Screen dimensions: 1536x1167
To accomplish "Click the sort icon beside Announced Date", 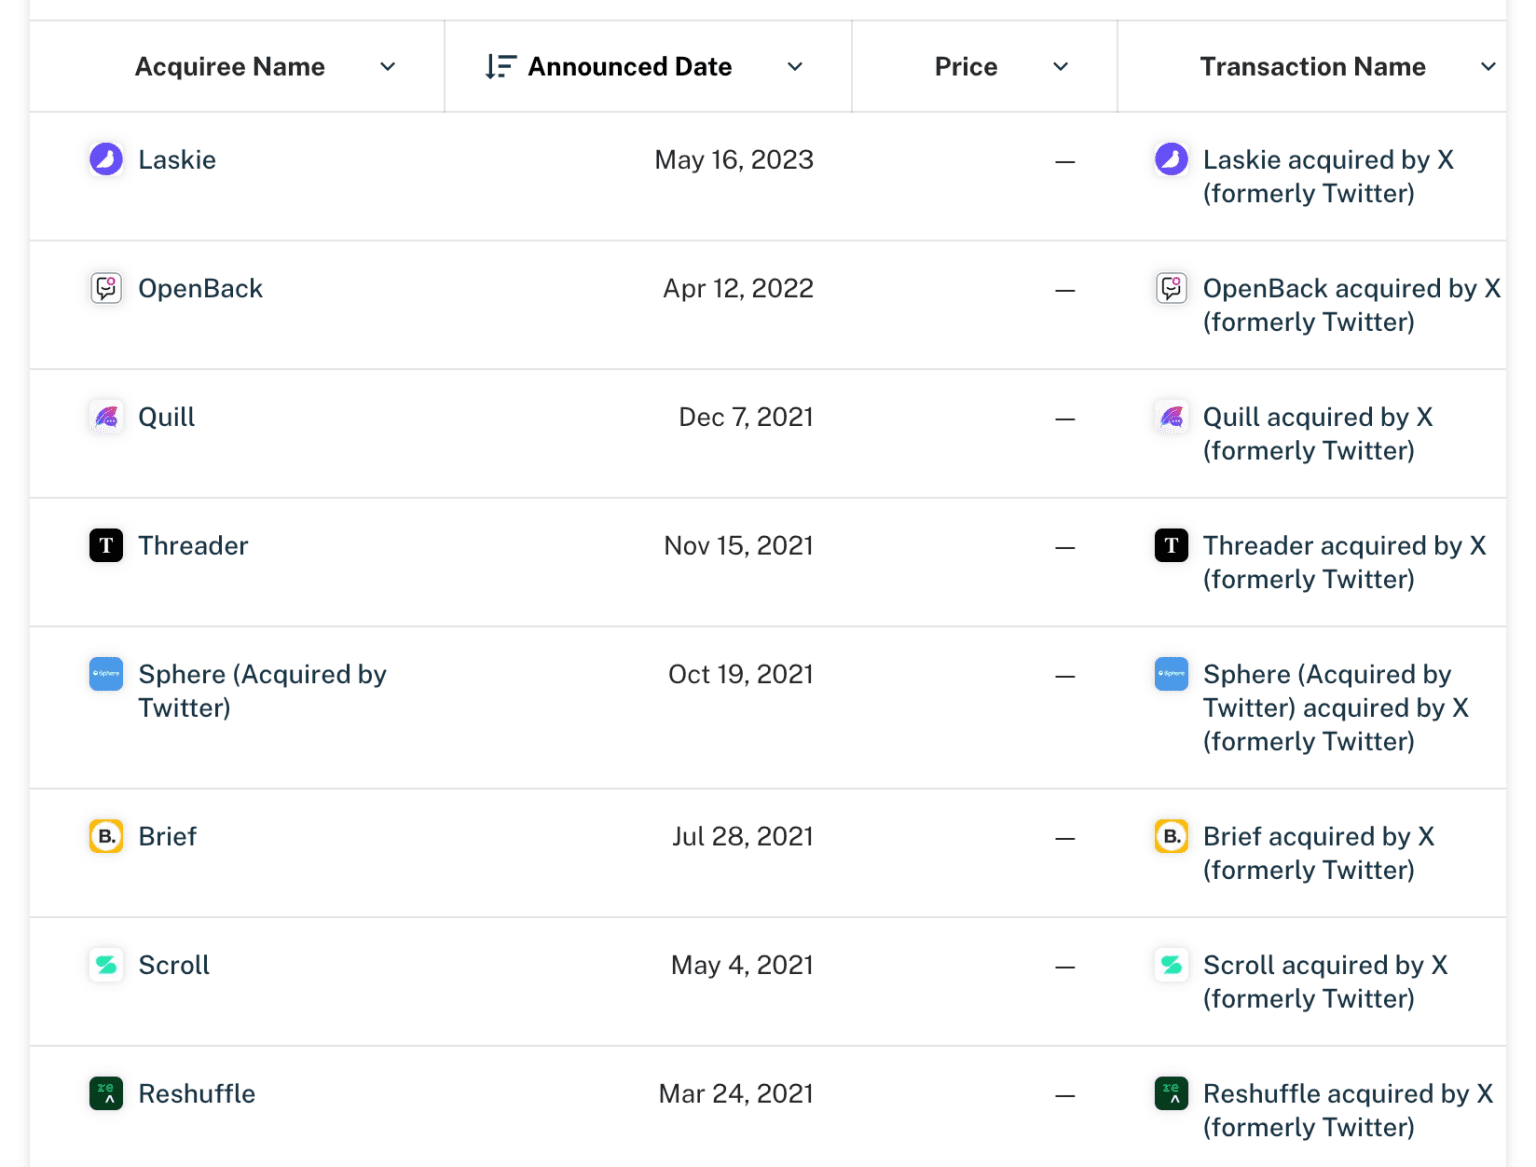I will click(x=500, y=67).
